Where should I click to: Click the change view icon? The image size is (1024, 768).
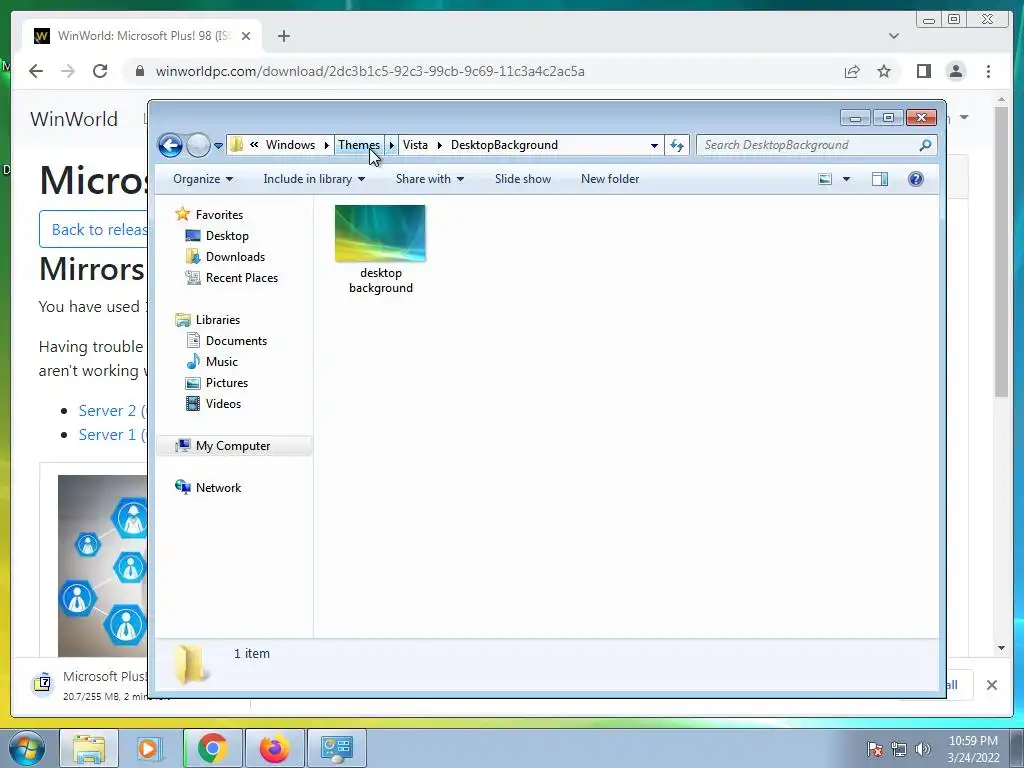825,179
